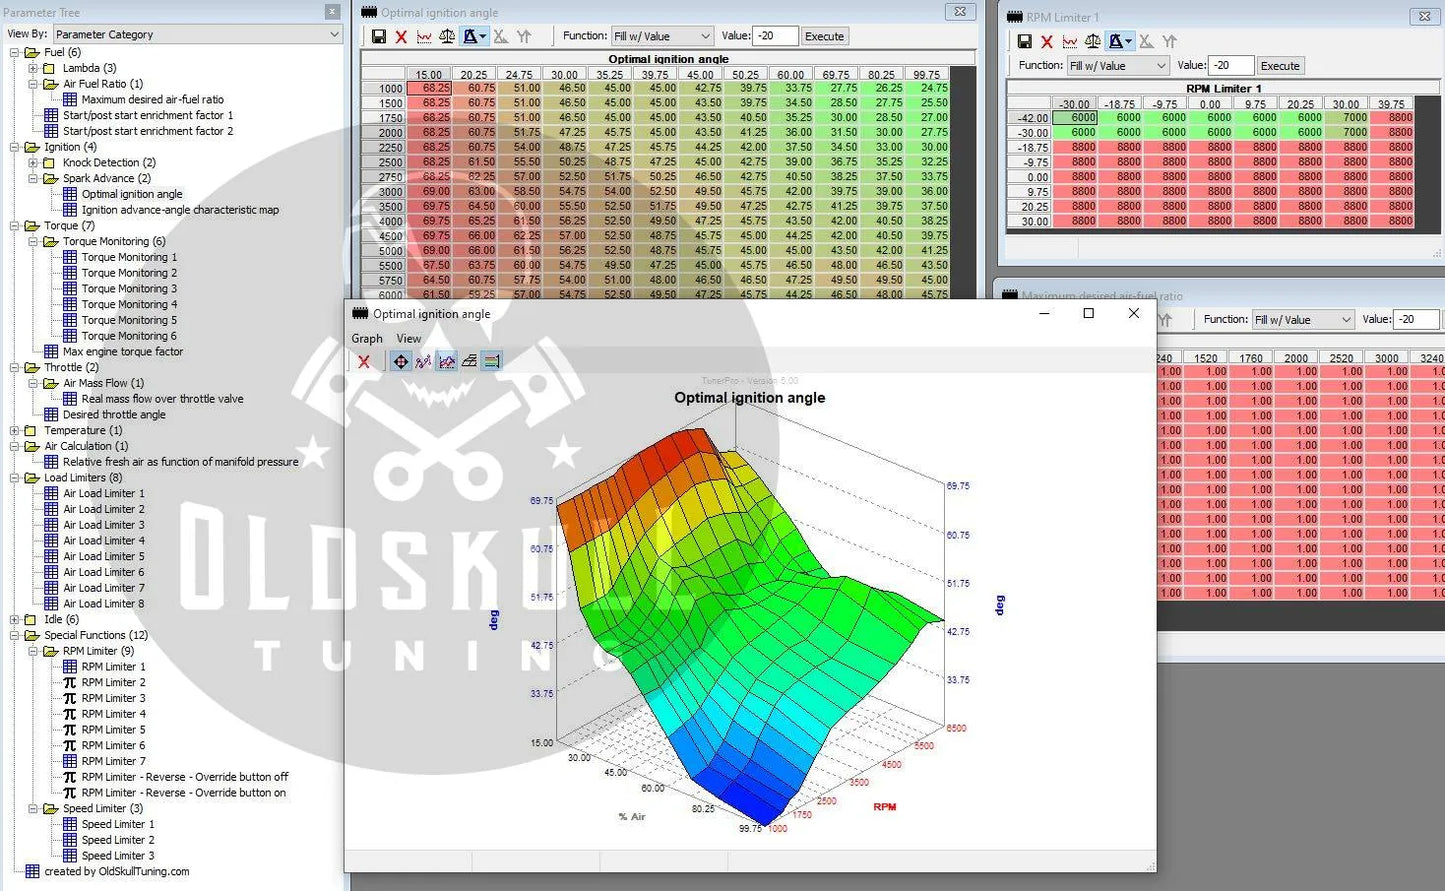Open the View menu in graph window
The image size is (1445, 891).
click(408, 339)
